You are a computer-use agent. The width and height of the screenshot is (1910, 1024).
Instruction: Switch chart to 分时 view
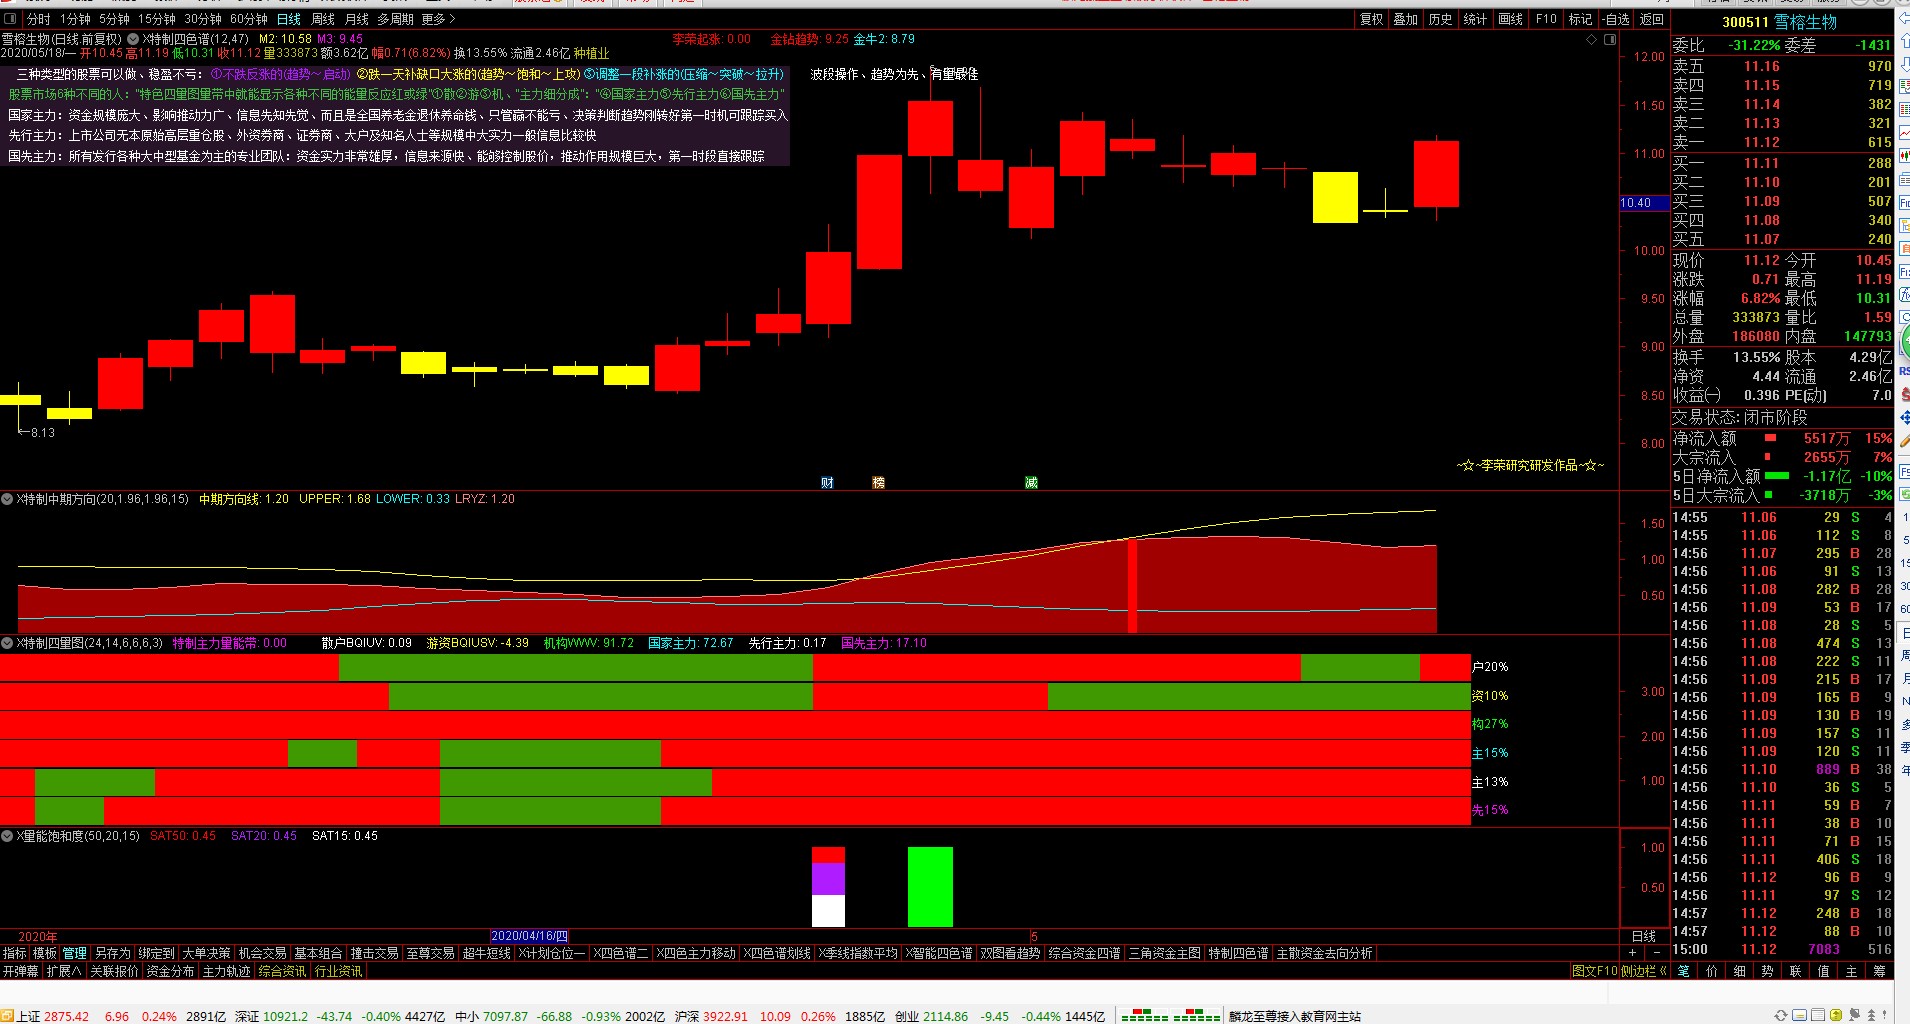(38, 19)
